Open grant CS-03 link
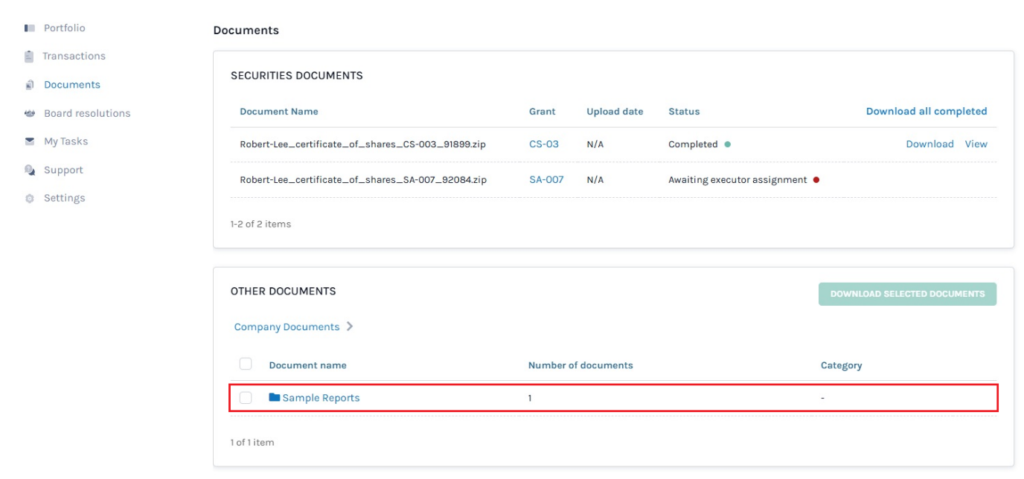The height and width of the screenshot is (479, 1024). pos(543,144)
